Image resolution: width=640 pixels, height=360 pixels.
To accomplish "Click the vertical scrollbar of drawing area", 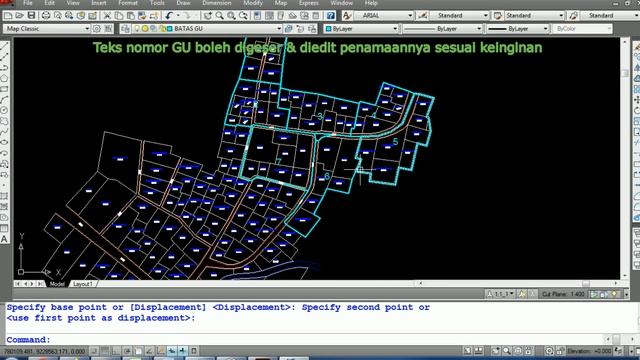I will tap(625, 158).
